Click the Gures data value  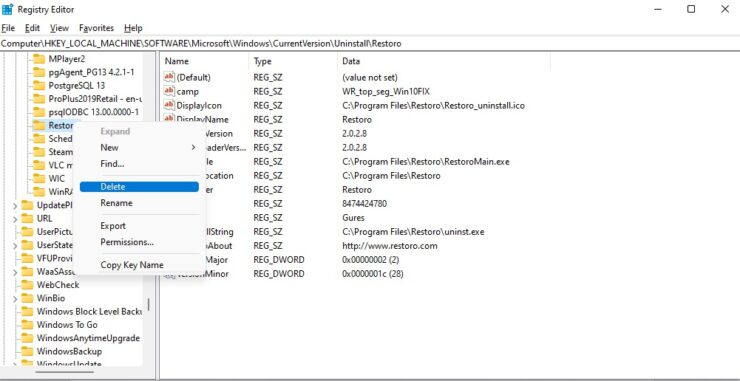click(353, 218)
